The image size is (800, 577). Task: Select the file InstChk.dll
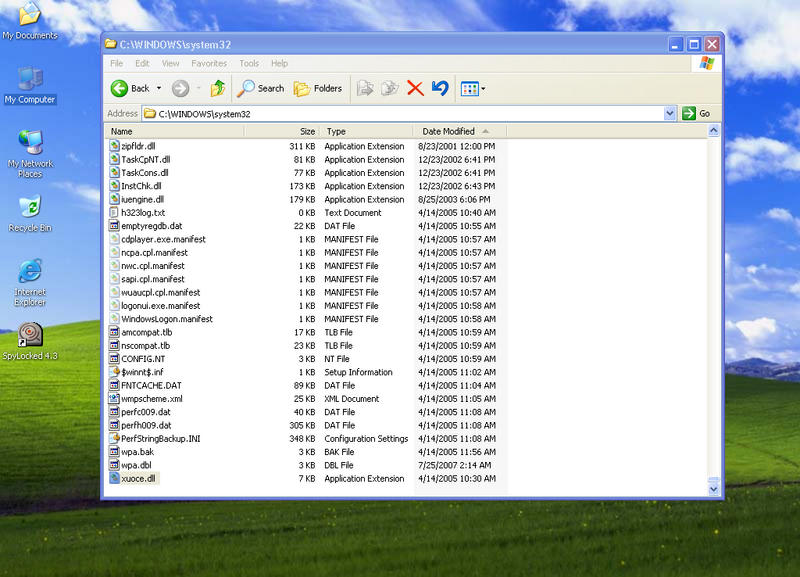[141, 186]
